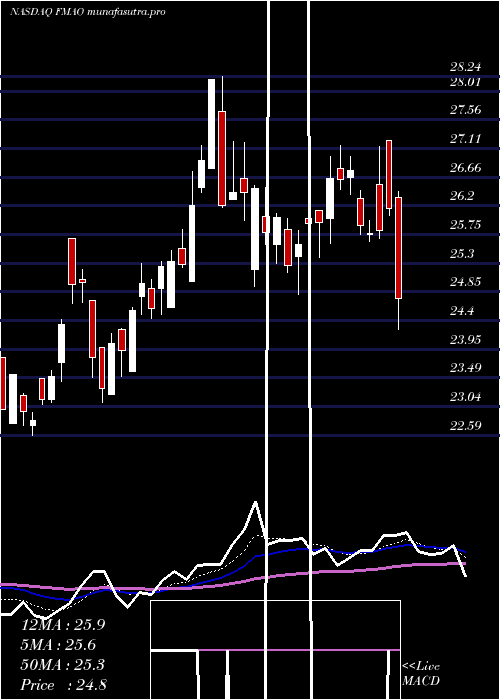Screen dimensions: 500x700
Task: Click the 28.24 price level label
Action: tap(466, 67)
